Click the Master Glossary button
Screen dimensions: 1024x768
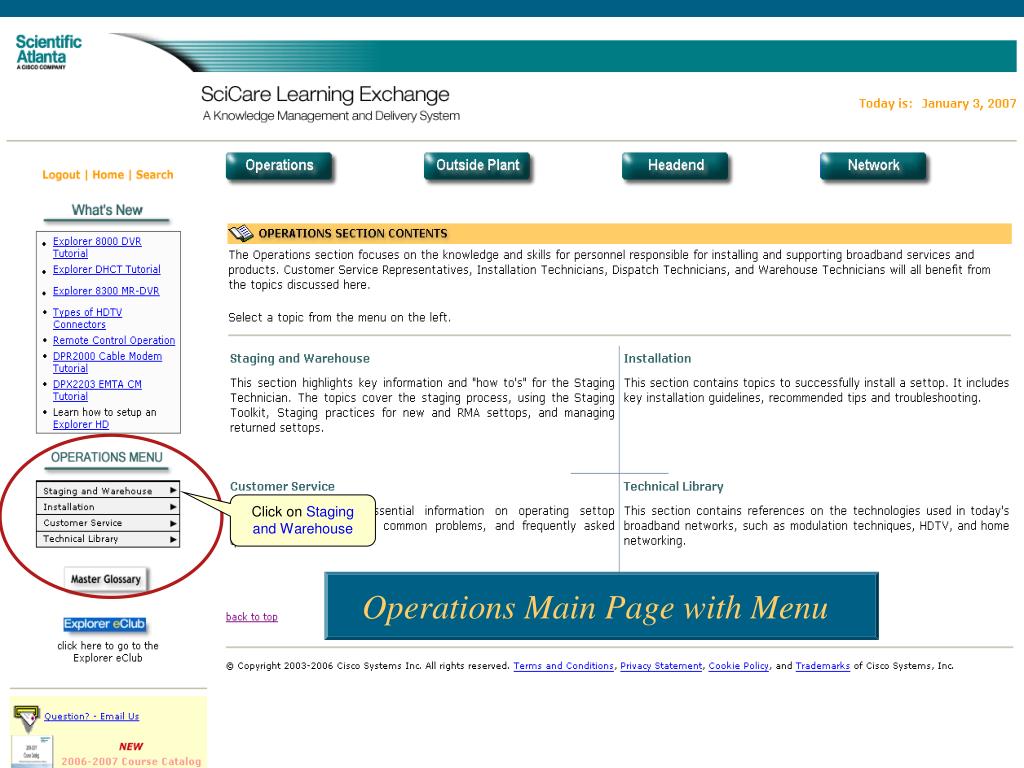(106, 579)
